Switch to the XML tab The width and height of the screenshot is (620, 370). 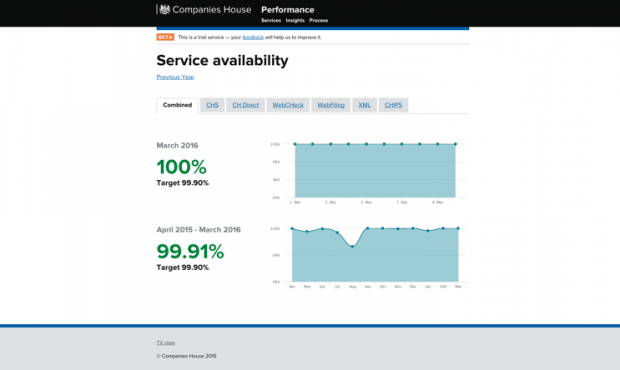pos(365,105)
